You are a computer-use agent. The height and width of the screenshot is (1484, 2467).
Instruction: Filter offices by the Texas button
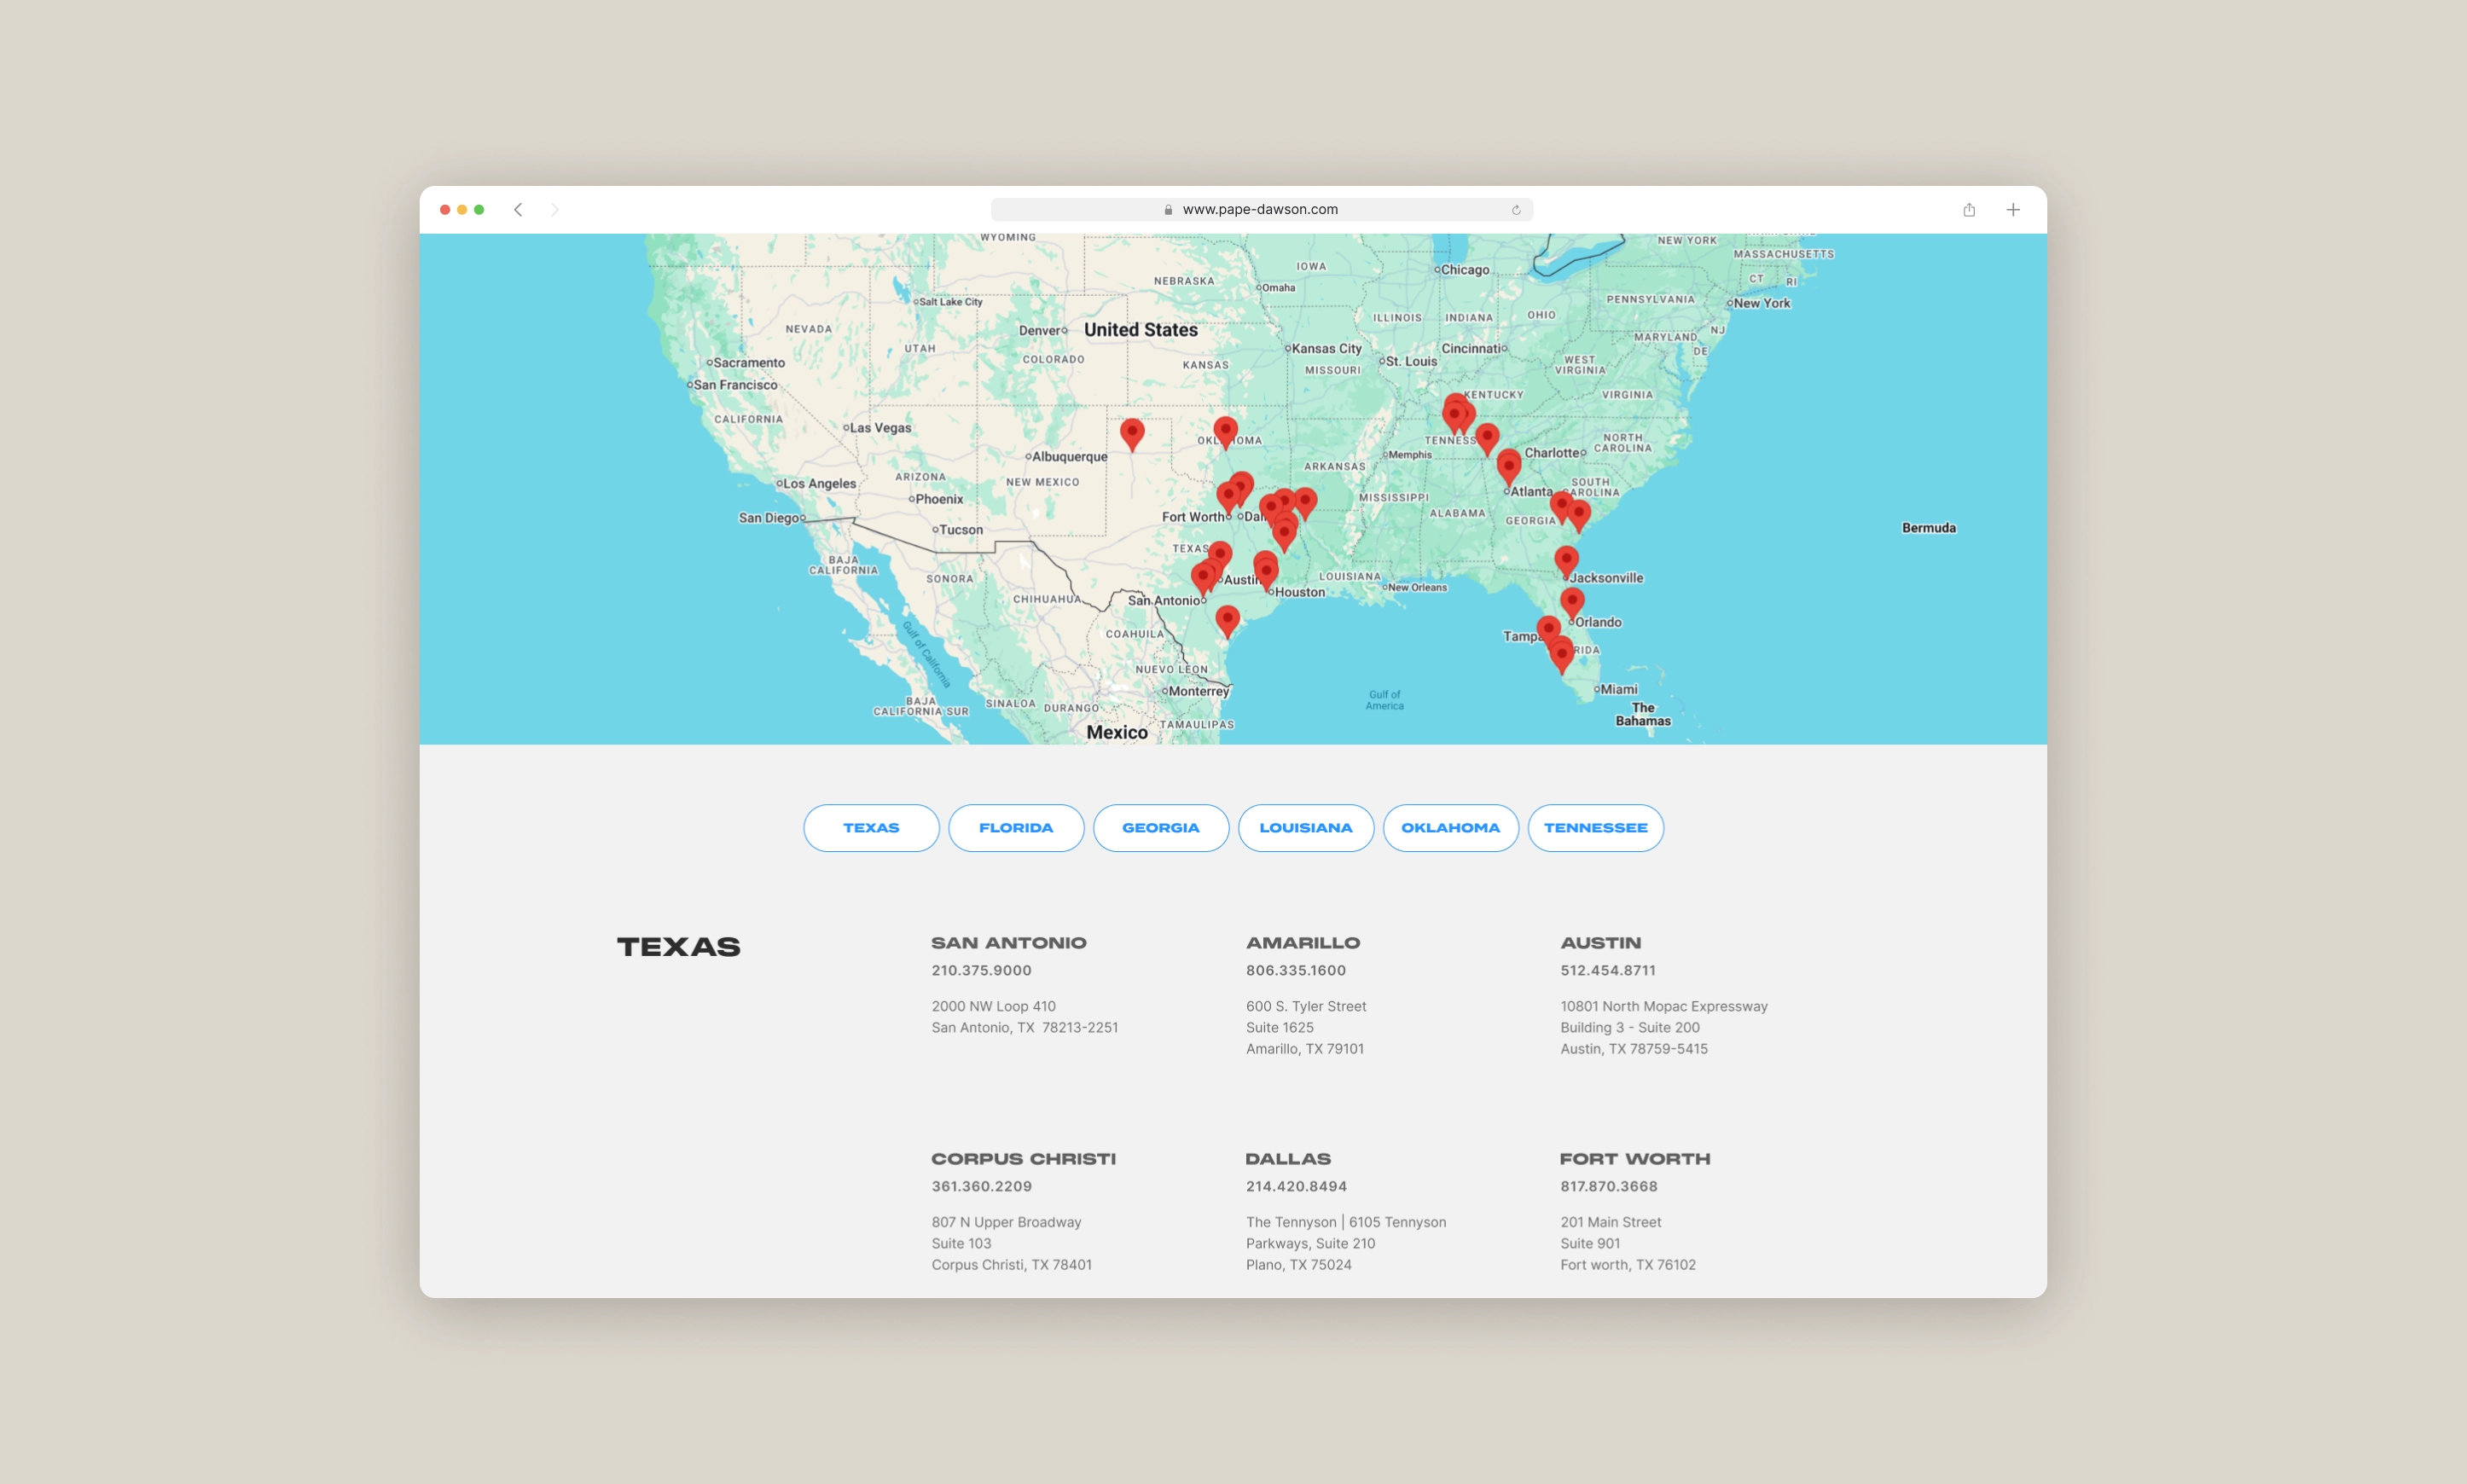click(x=871, y=828)
